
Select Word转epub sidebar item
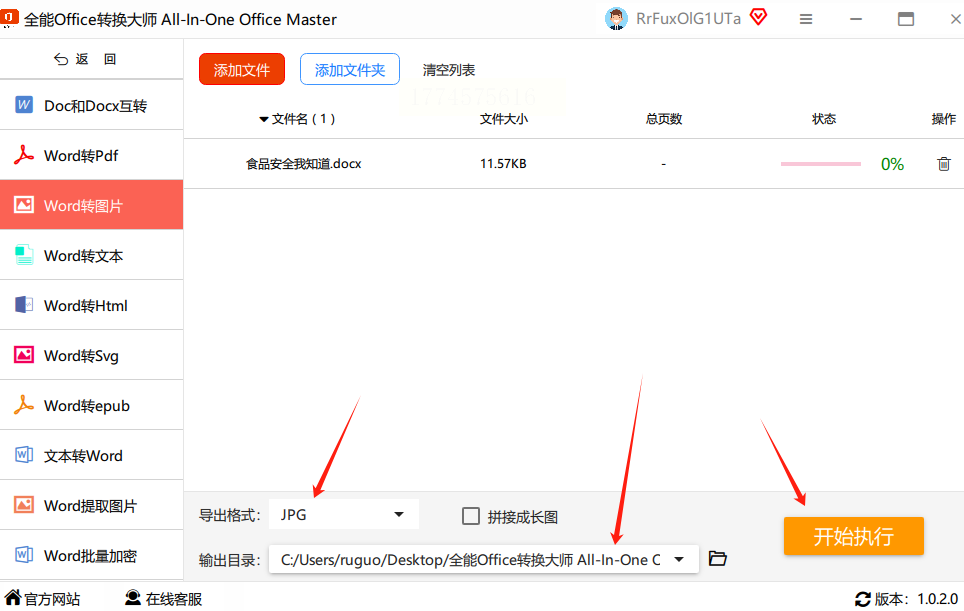click(92, 405)
